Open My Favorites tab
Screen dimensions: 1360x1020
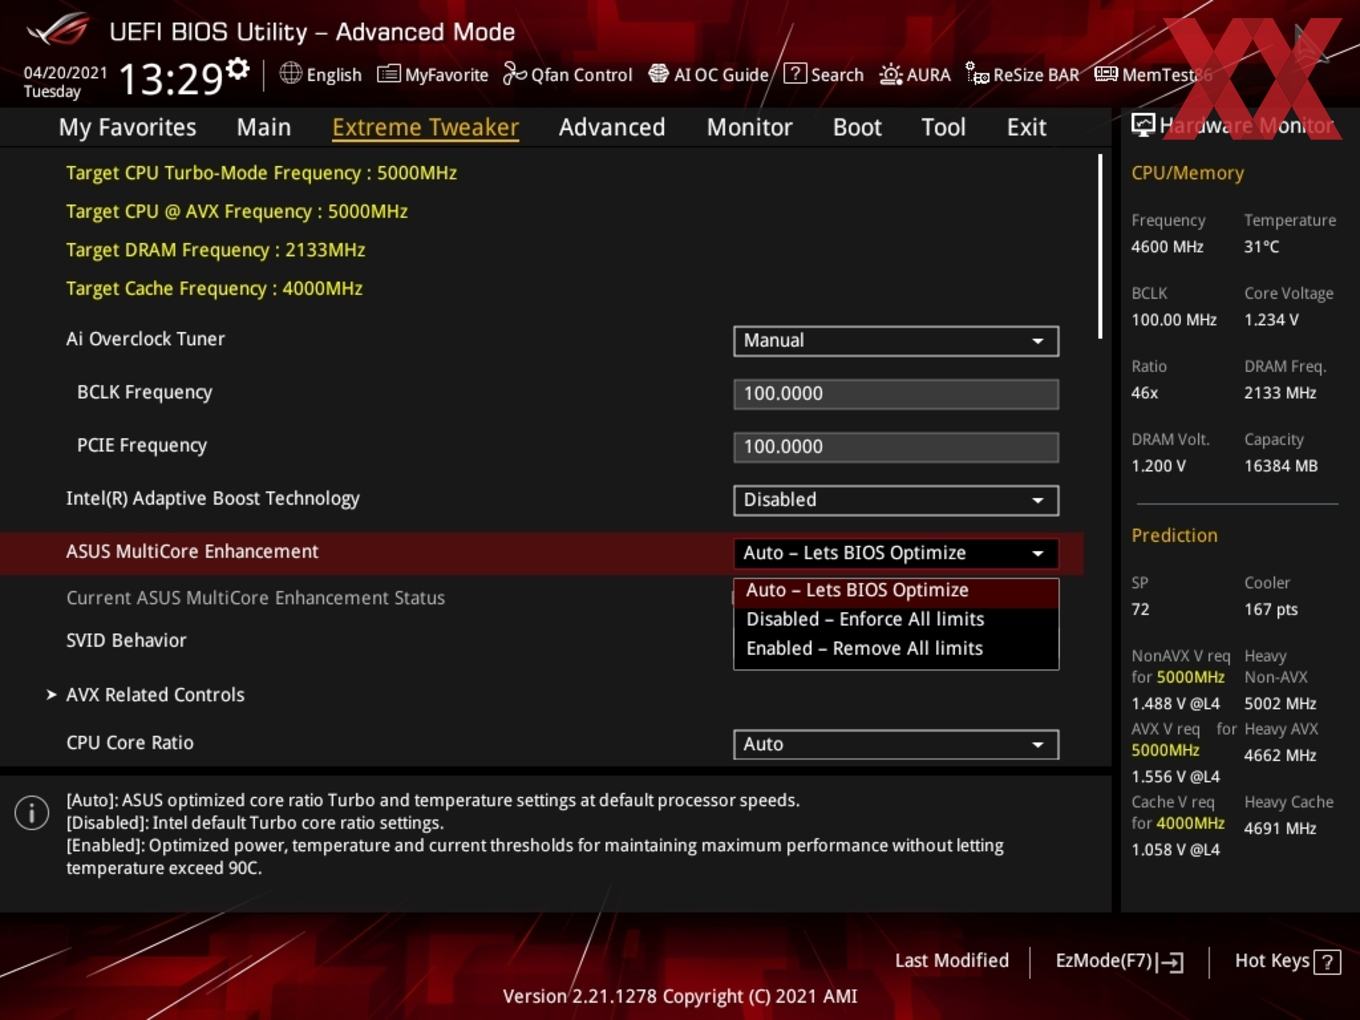tap(127, 127)
